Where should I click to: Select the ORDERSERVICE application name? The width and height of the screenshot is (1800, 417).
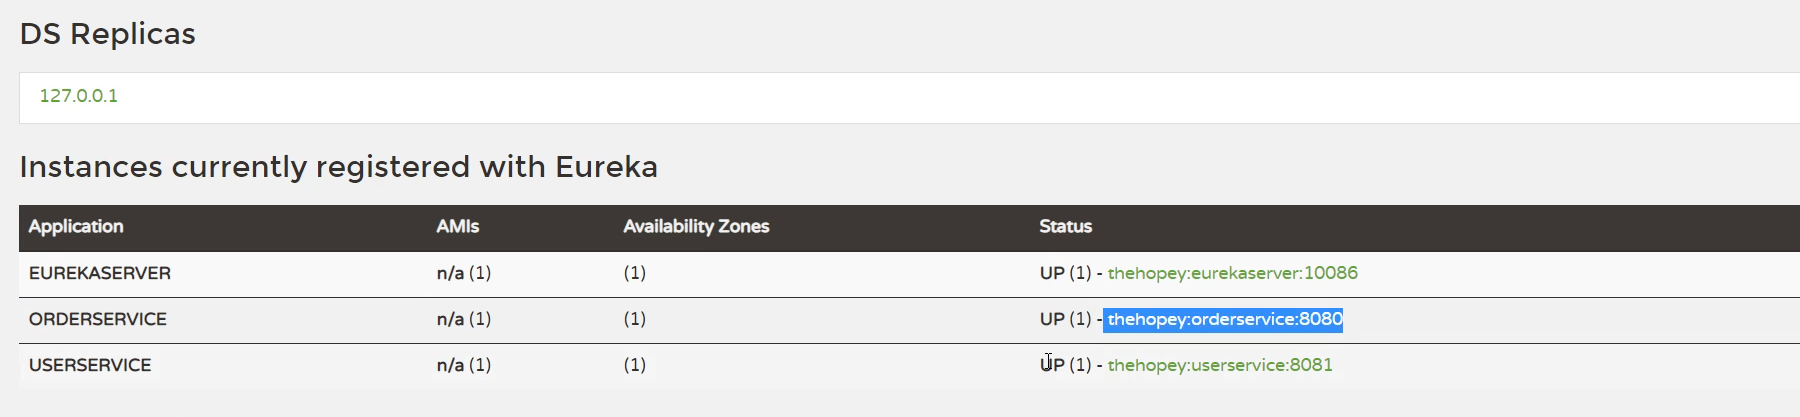click(98, 319)
